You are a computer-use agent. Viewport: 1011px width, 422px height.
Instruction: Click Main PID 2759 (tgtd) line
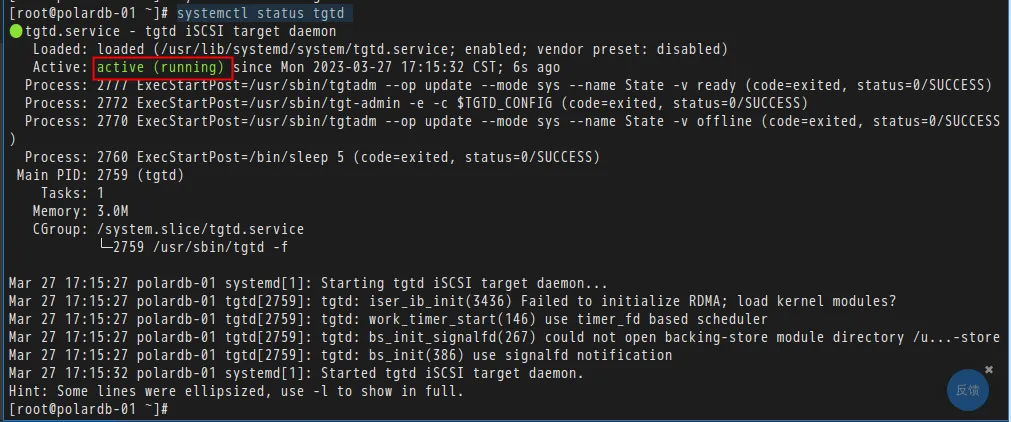(x=101, y=175)
